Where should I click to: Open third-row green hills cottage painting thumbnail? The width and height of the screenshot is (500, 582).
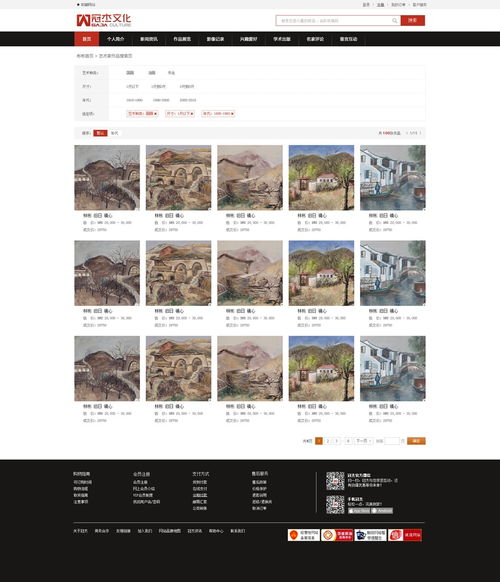coord(321,369)
